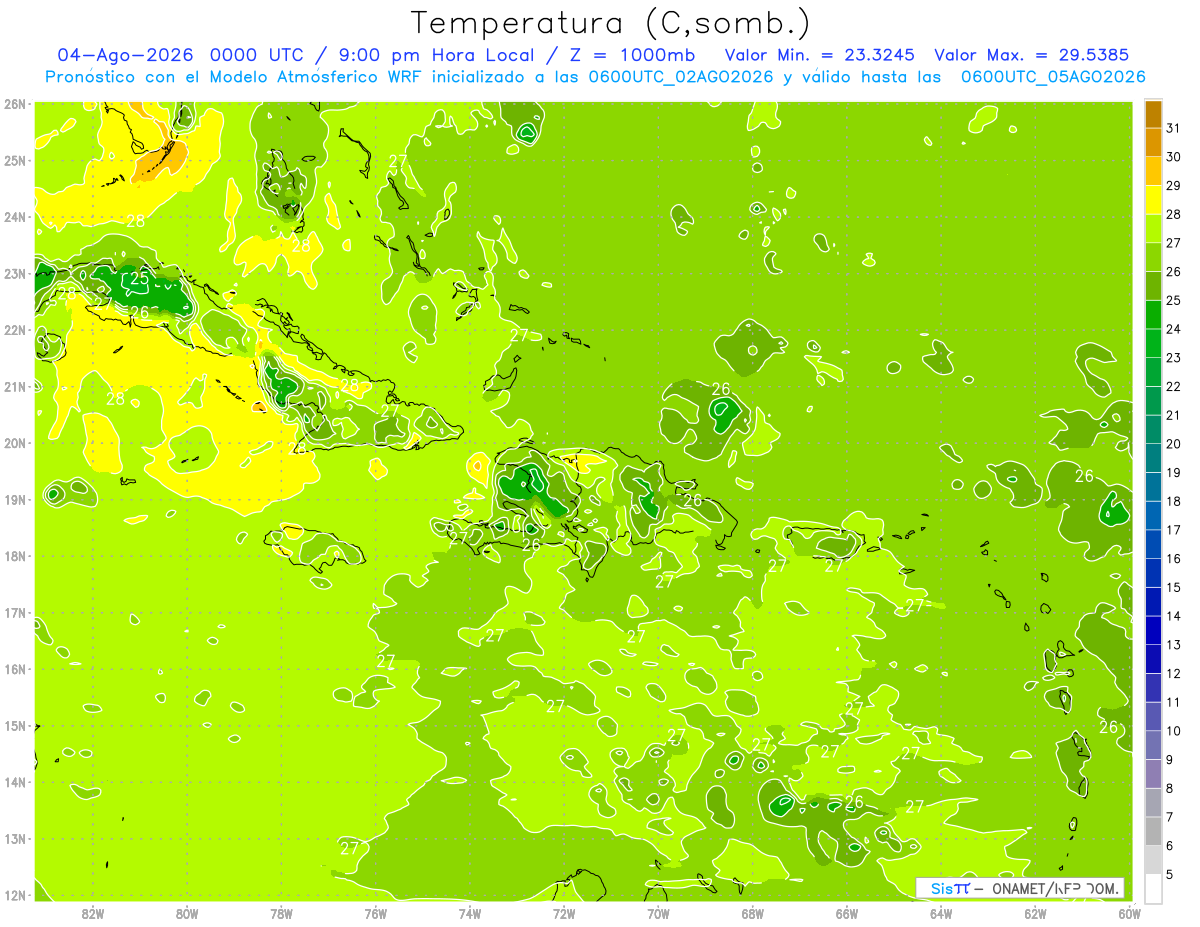Image resolution: width=1200 pixels, height=927 pixels.
Task: Click the 'Valor Min. = 23.3245' text
Action: (x=821, y=55)
